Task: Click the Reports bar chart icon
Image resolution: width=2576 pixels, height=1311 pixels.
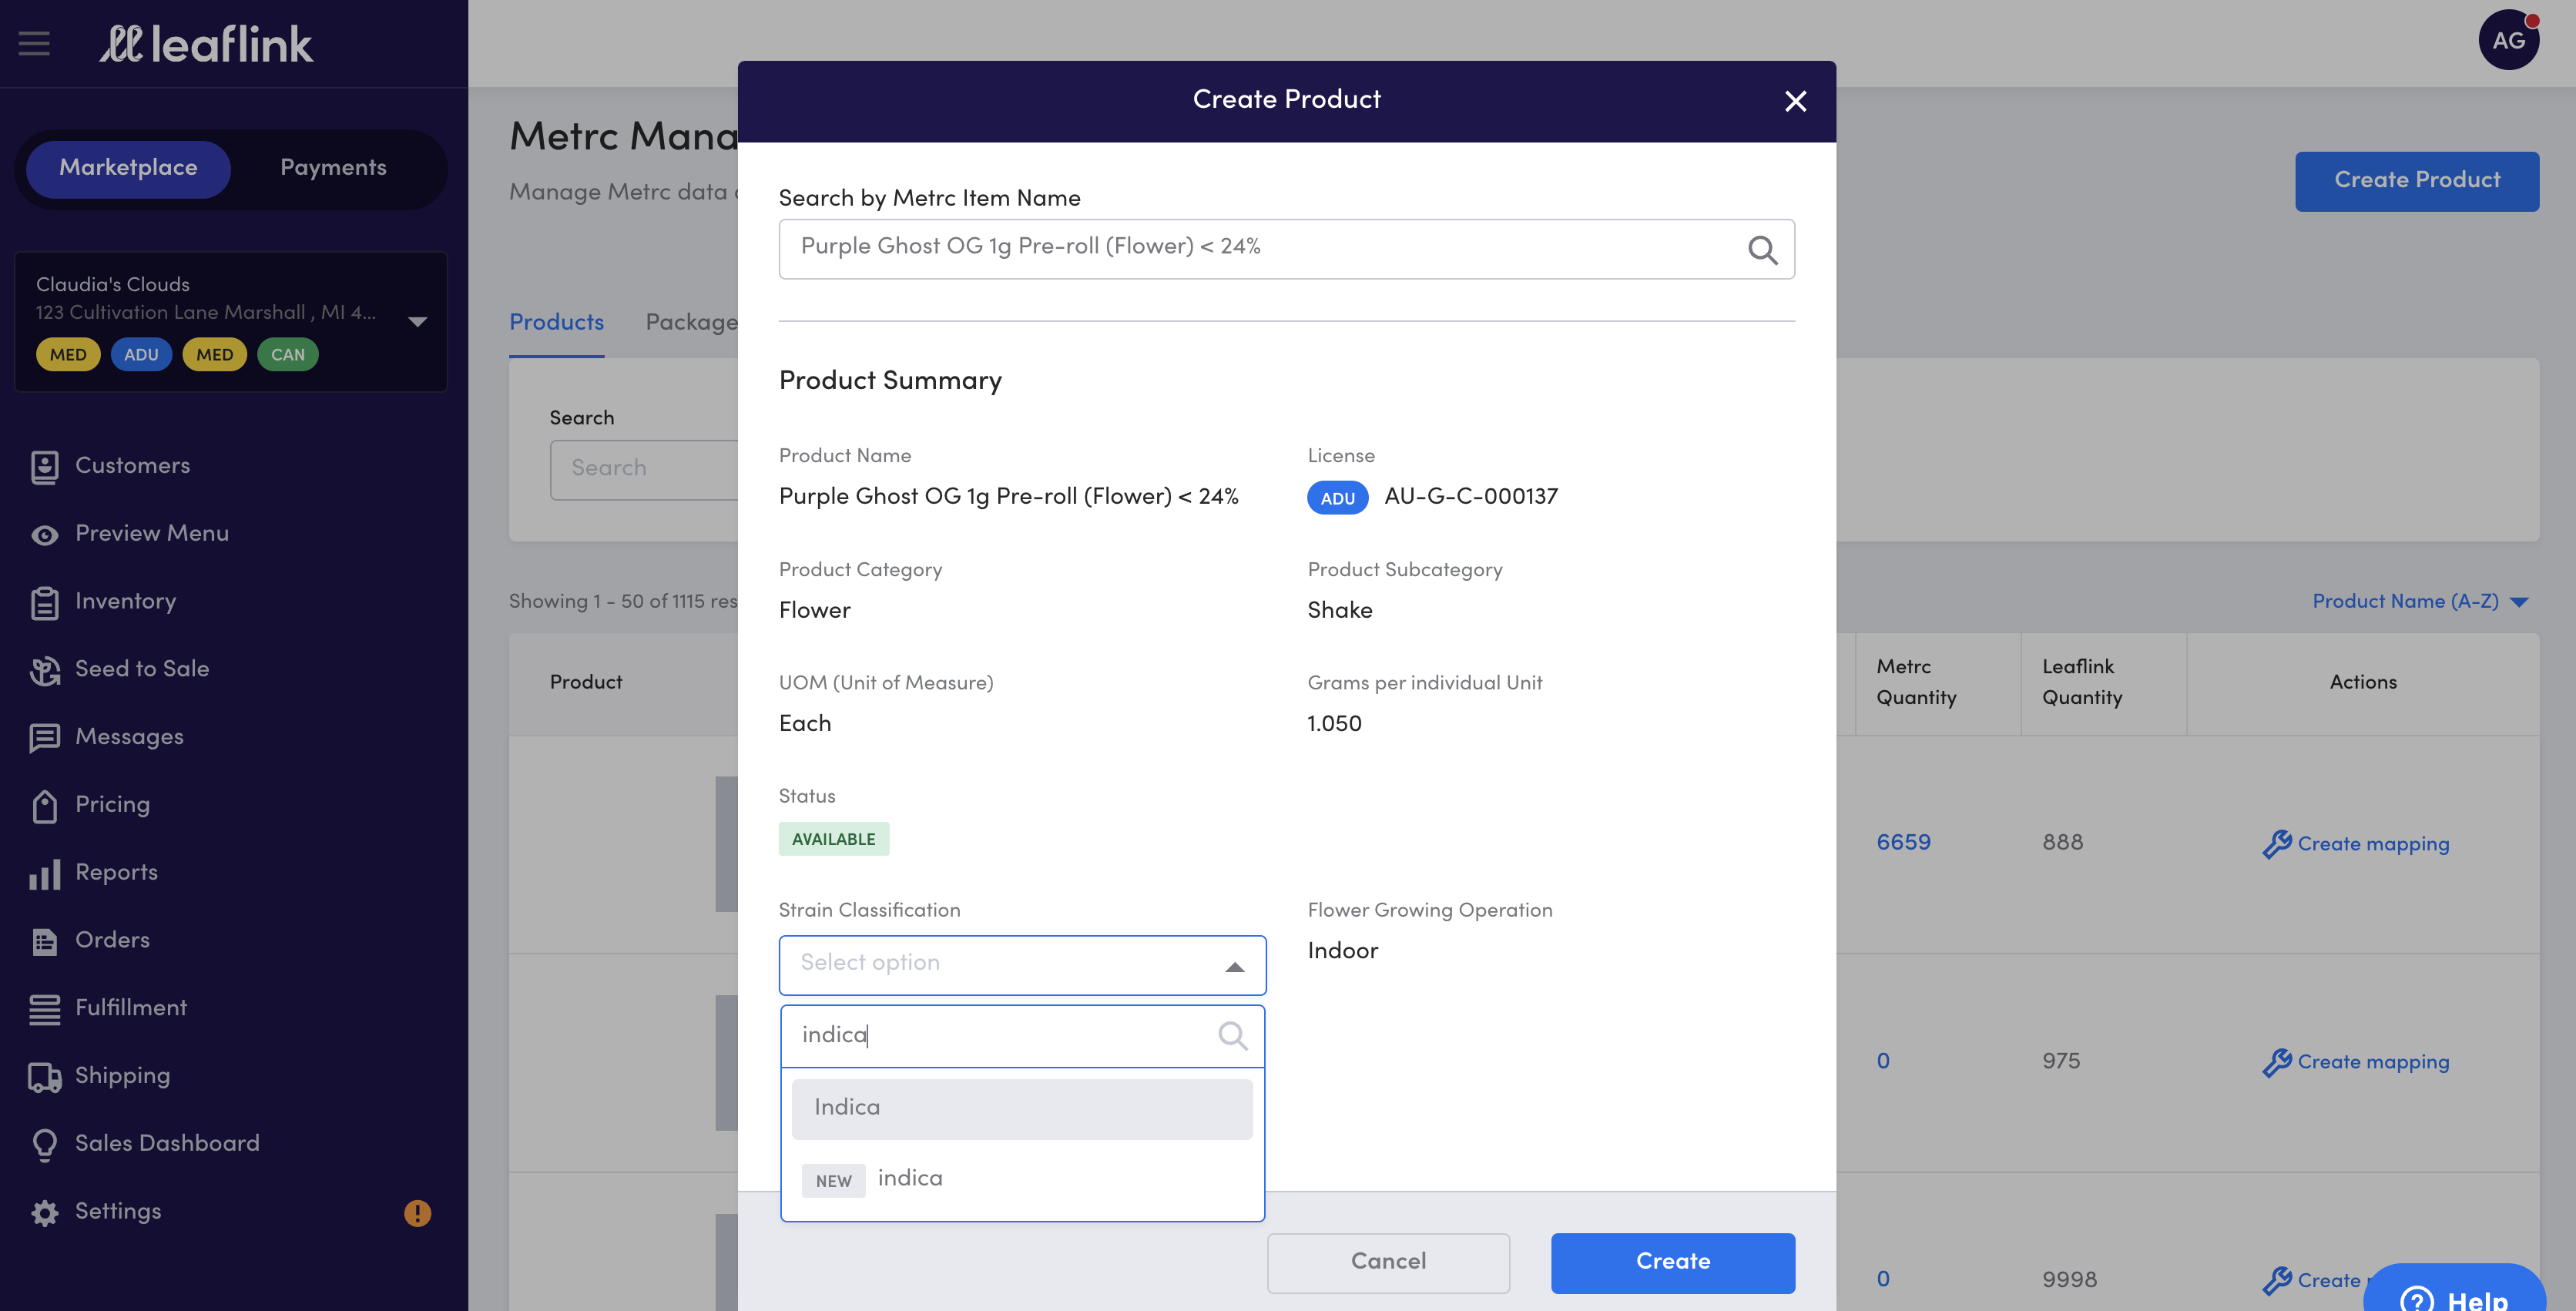Action: 44,874
